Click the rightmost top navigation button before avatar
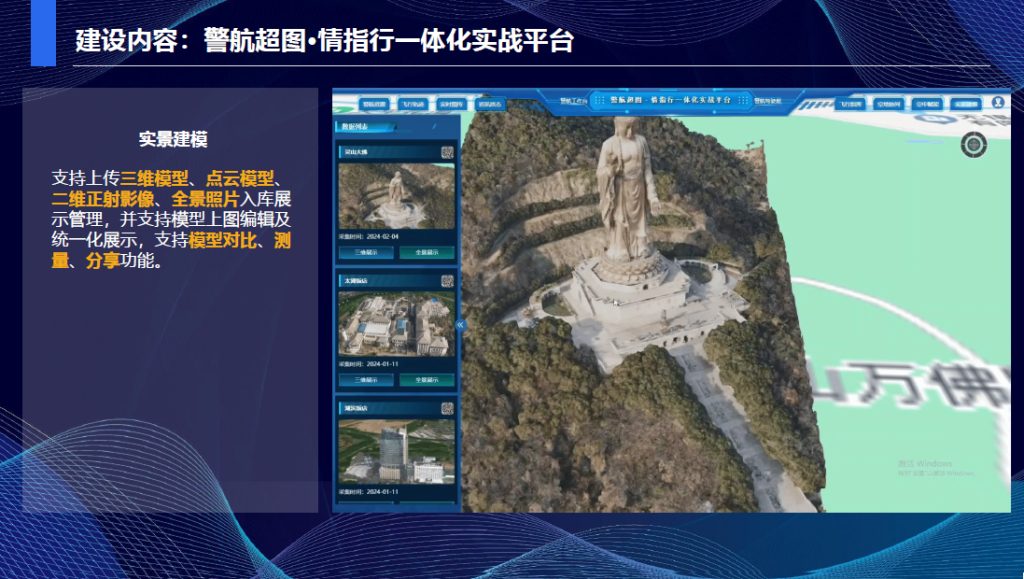Viewport: 1024px width, 579px height. click(965, 103)
